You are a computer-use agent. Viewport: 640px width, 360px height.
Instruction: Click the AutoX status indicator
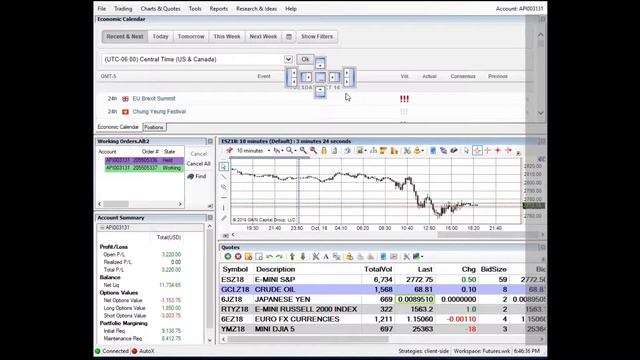click(x=143, y=351)
